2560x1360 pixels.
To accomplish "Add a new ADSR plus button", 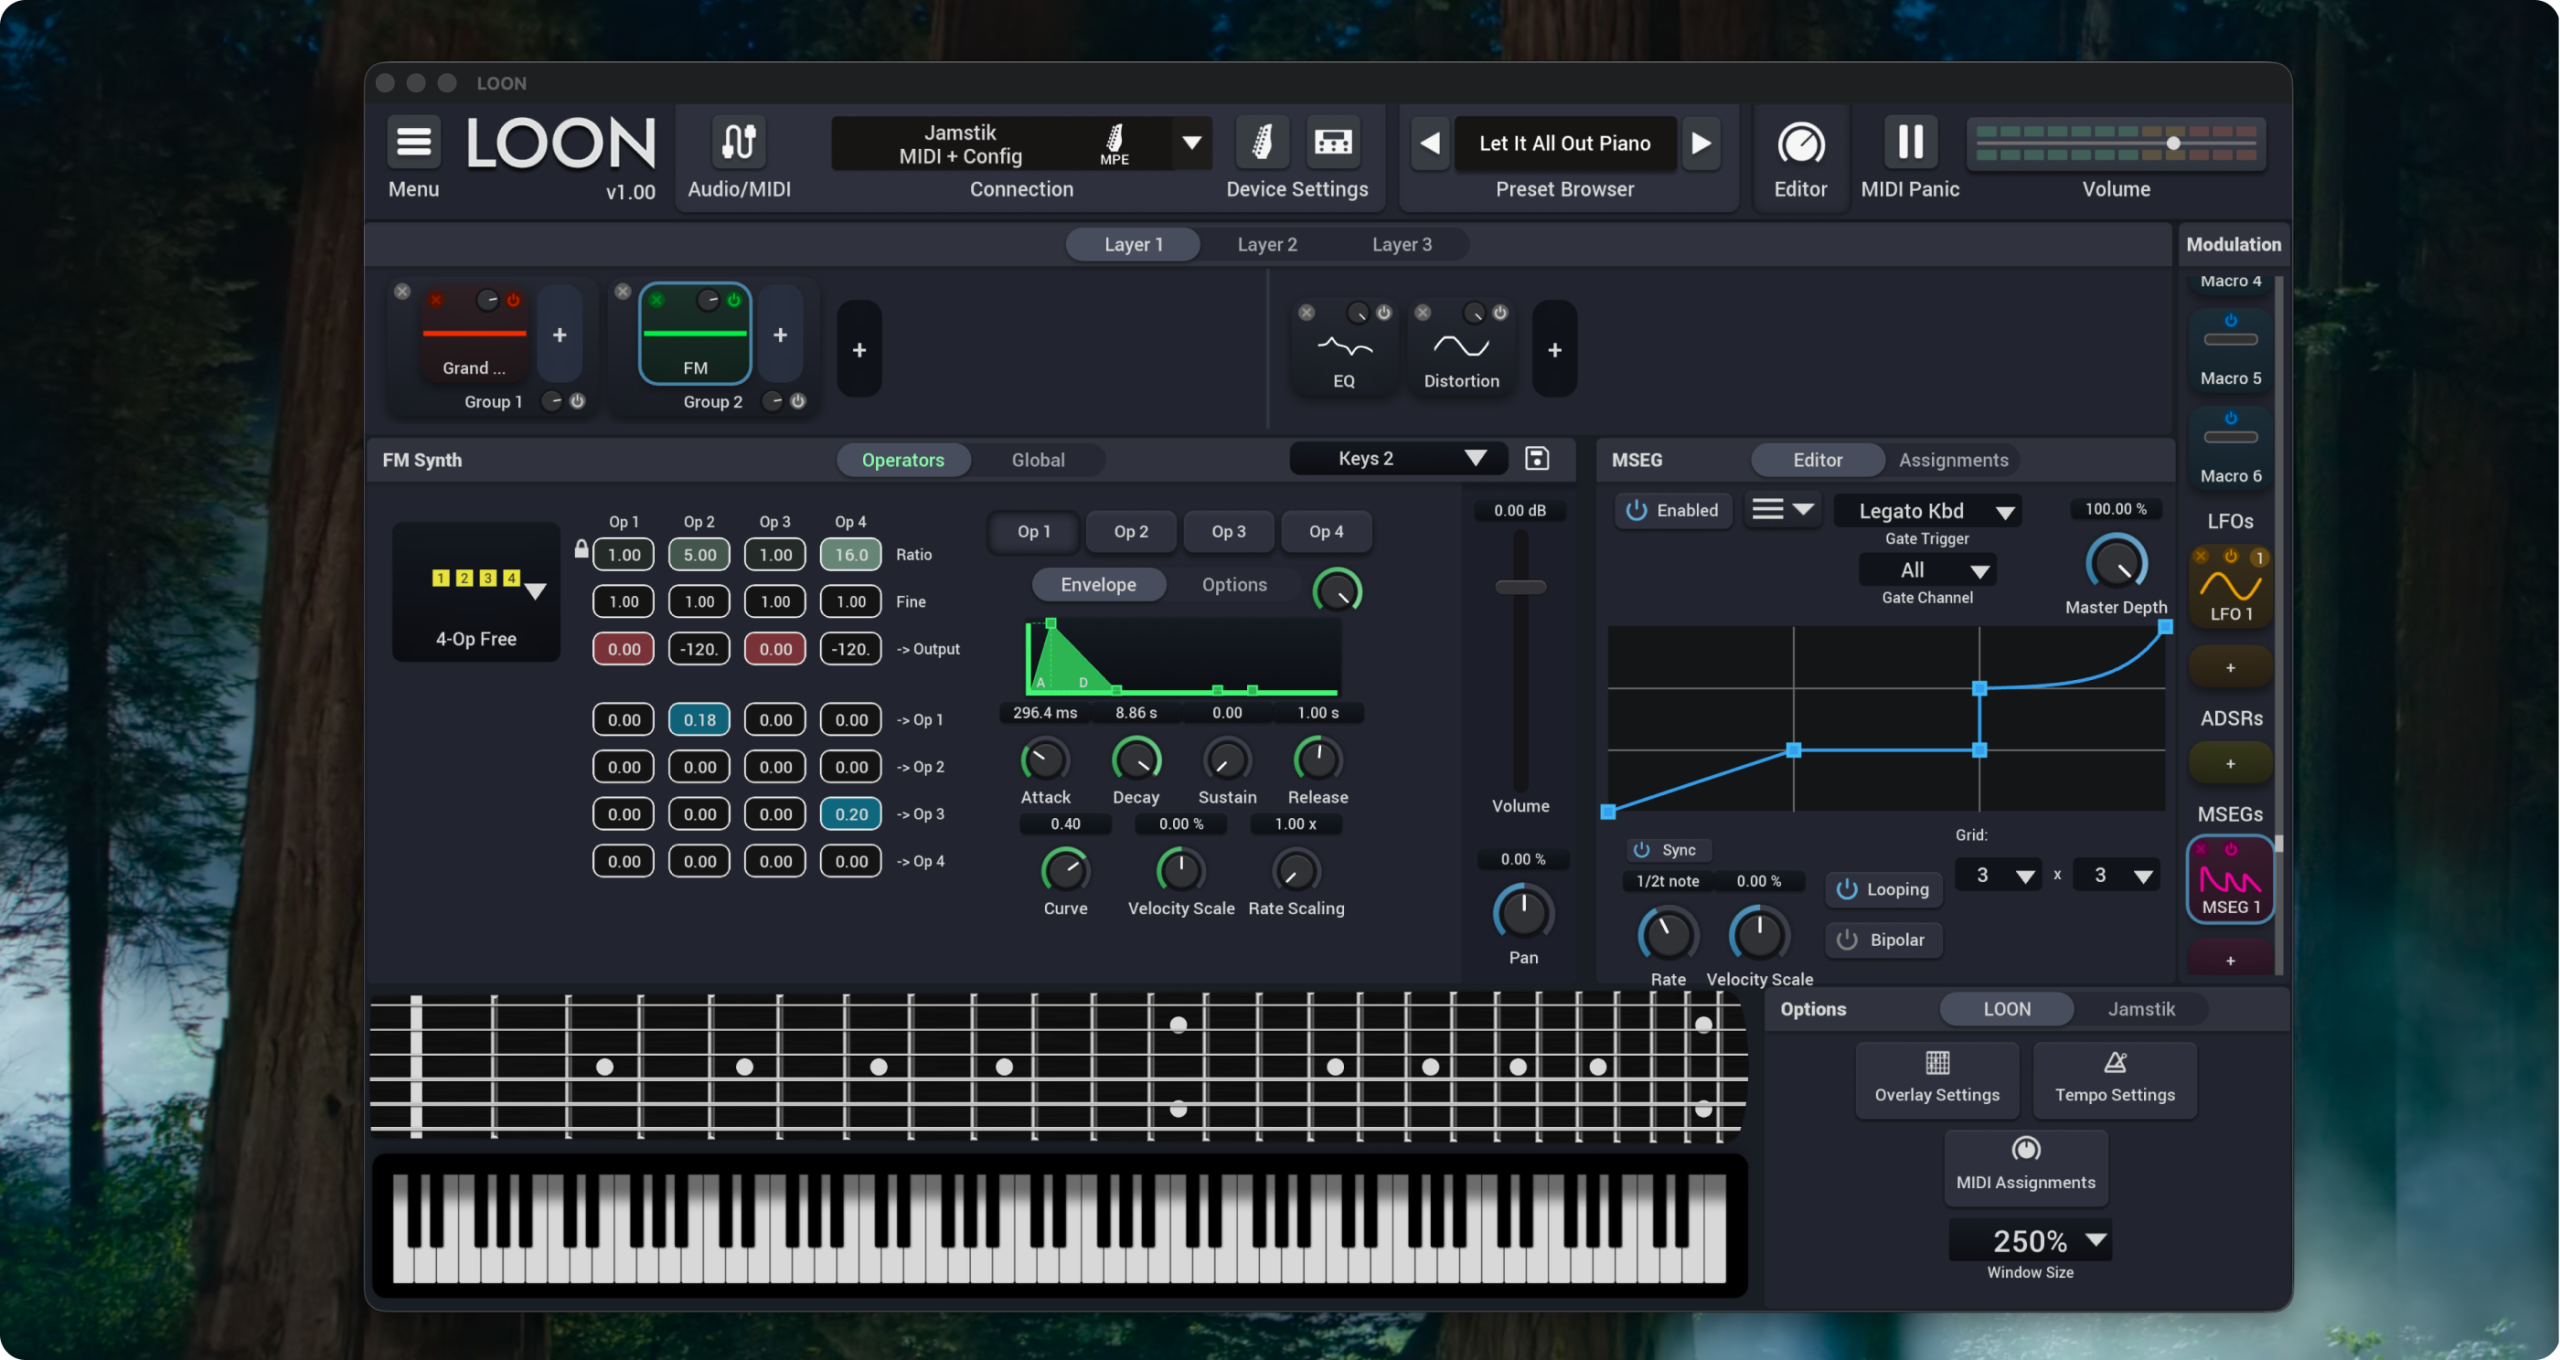I will pos(2230,764).
